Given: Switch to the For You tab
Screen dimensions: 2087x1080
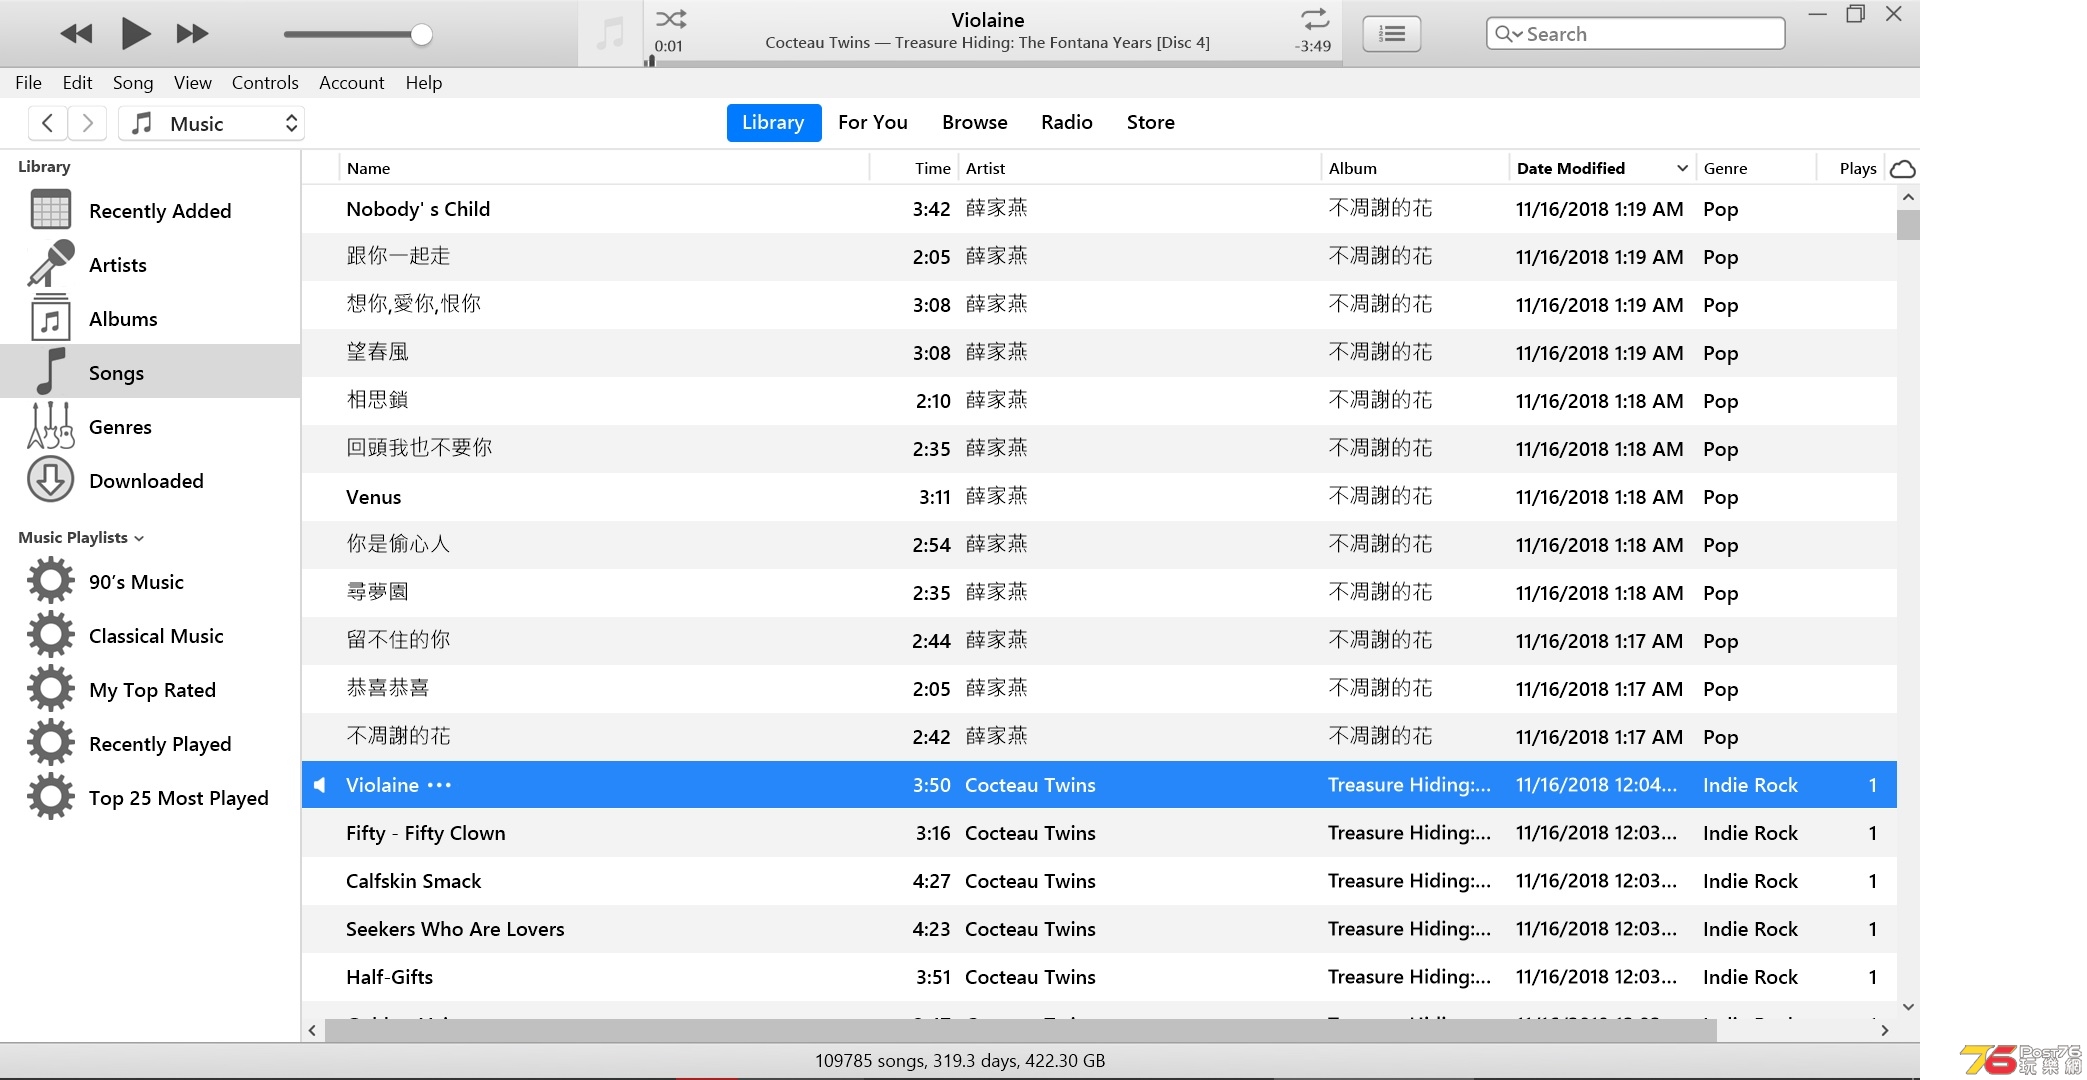Looking at the screenshot, I should pos(873,122).
